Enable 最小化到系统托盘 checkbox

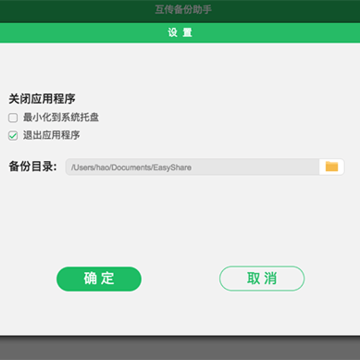coord(13,118)
